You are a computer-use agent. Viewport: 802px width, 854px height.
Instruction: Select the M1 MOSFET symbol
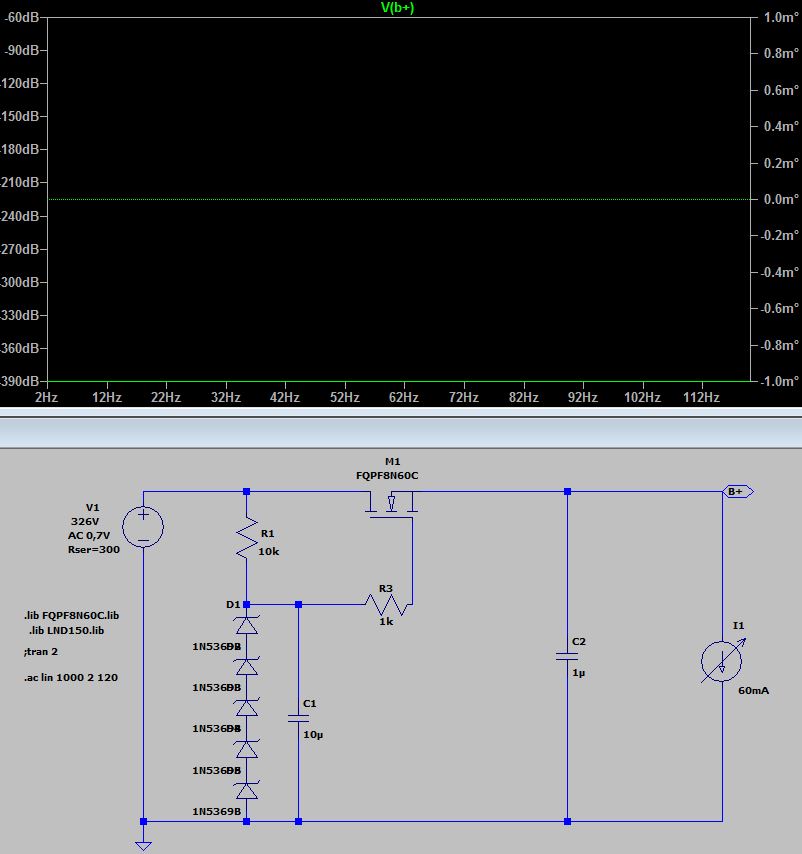(x=391, y=504)
